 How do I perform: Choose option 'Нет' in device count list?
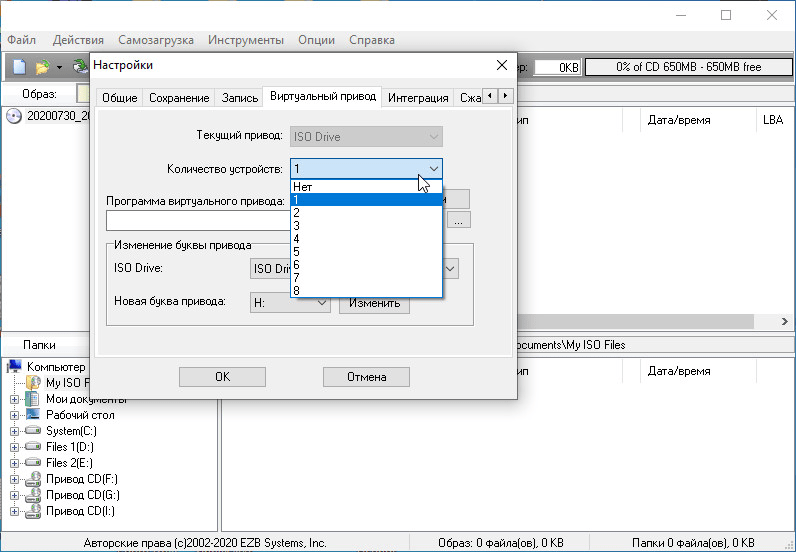(366, 186)
